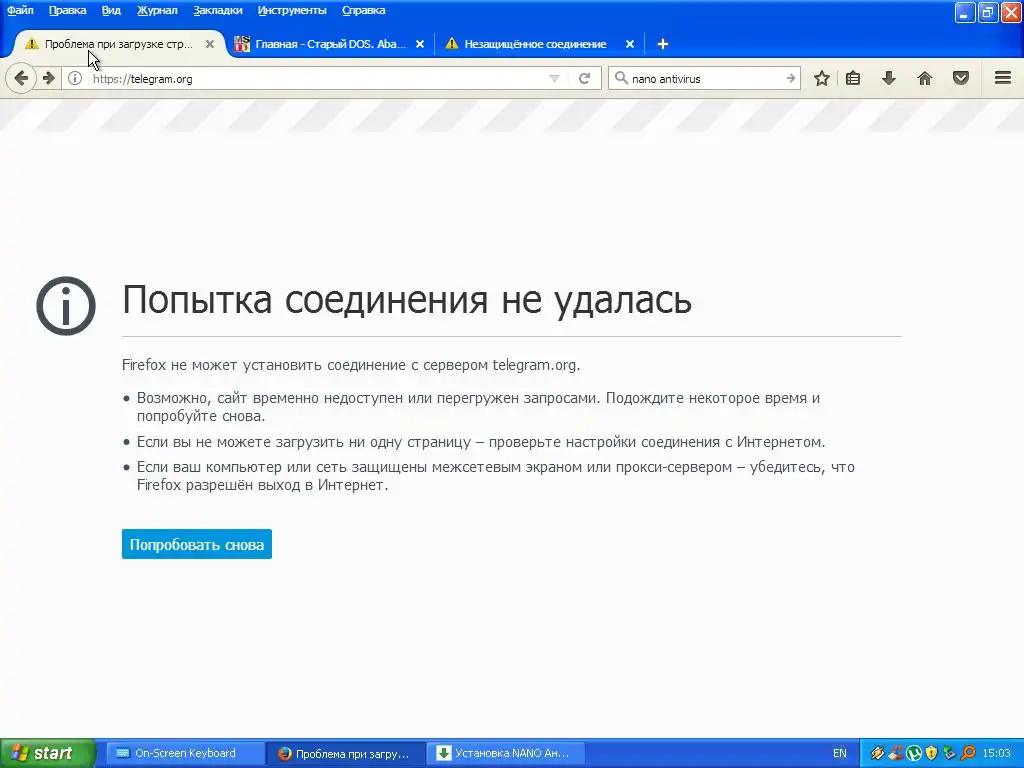1024x768 pixels.
Task: Switch to On-Screen Keyboard in taskbar
Action: point(184,753)
